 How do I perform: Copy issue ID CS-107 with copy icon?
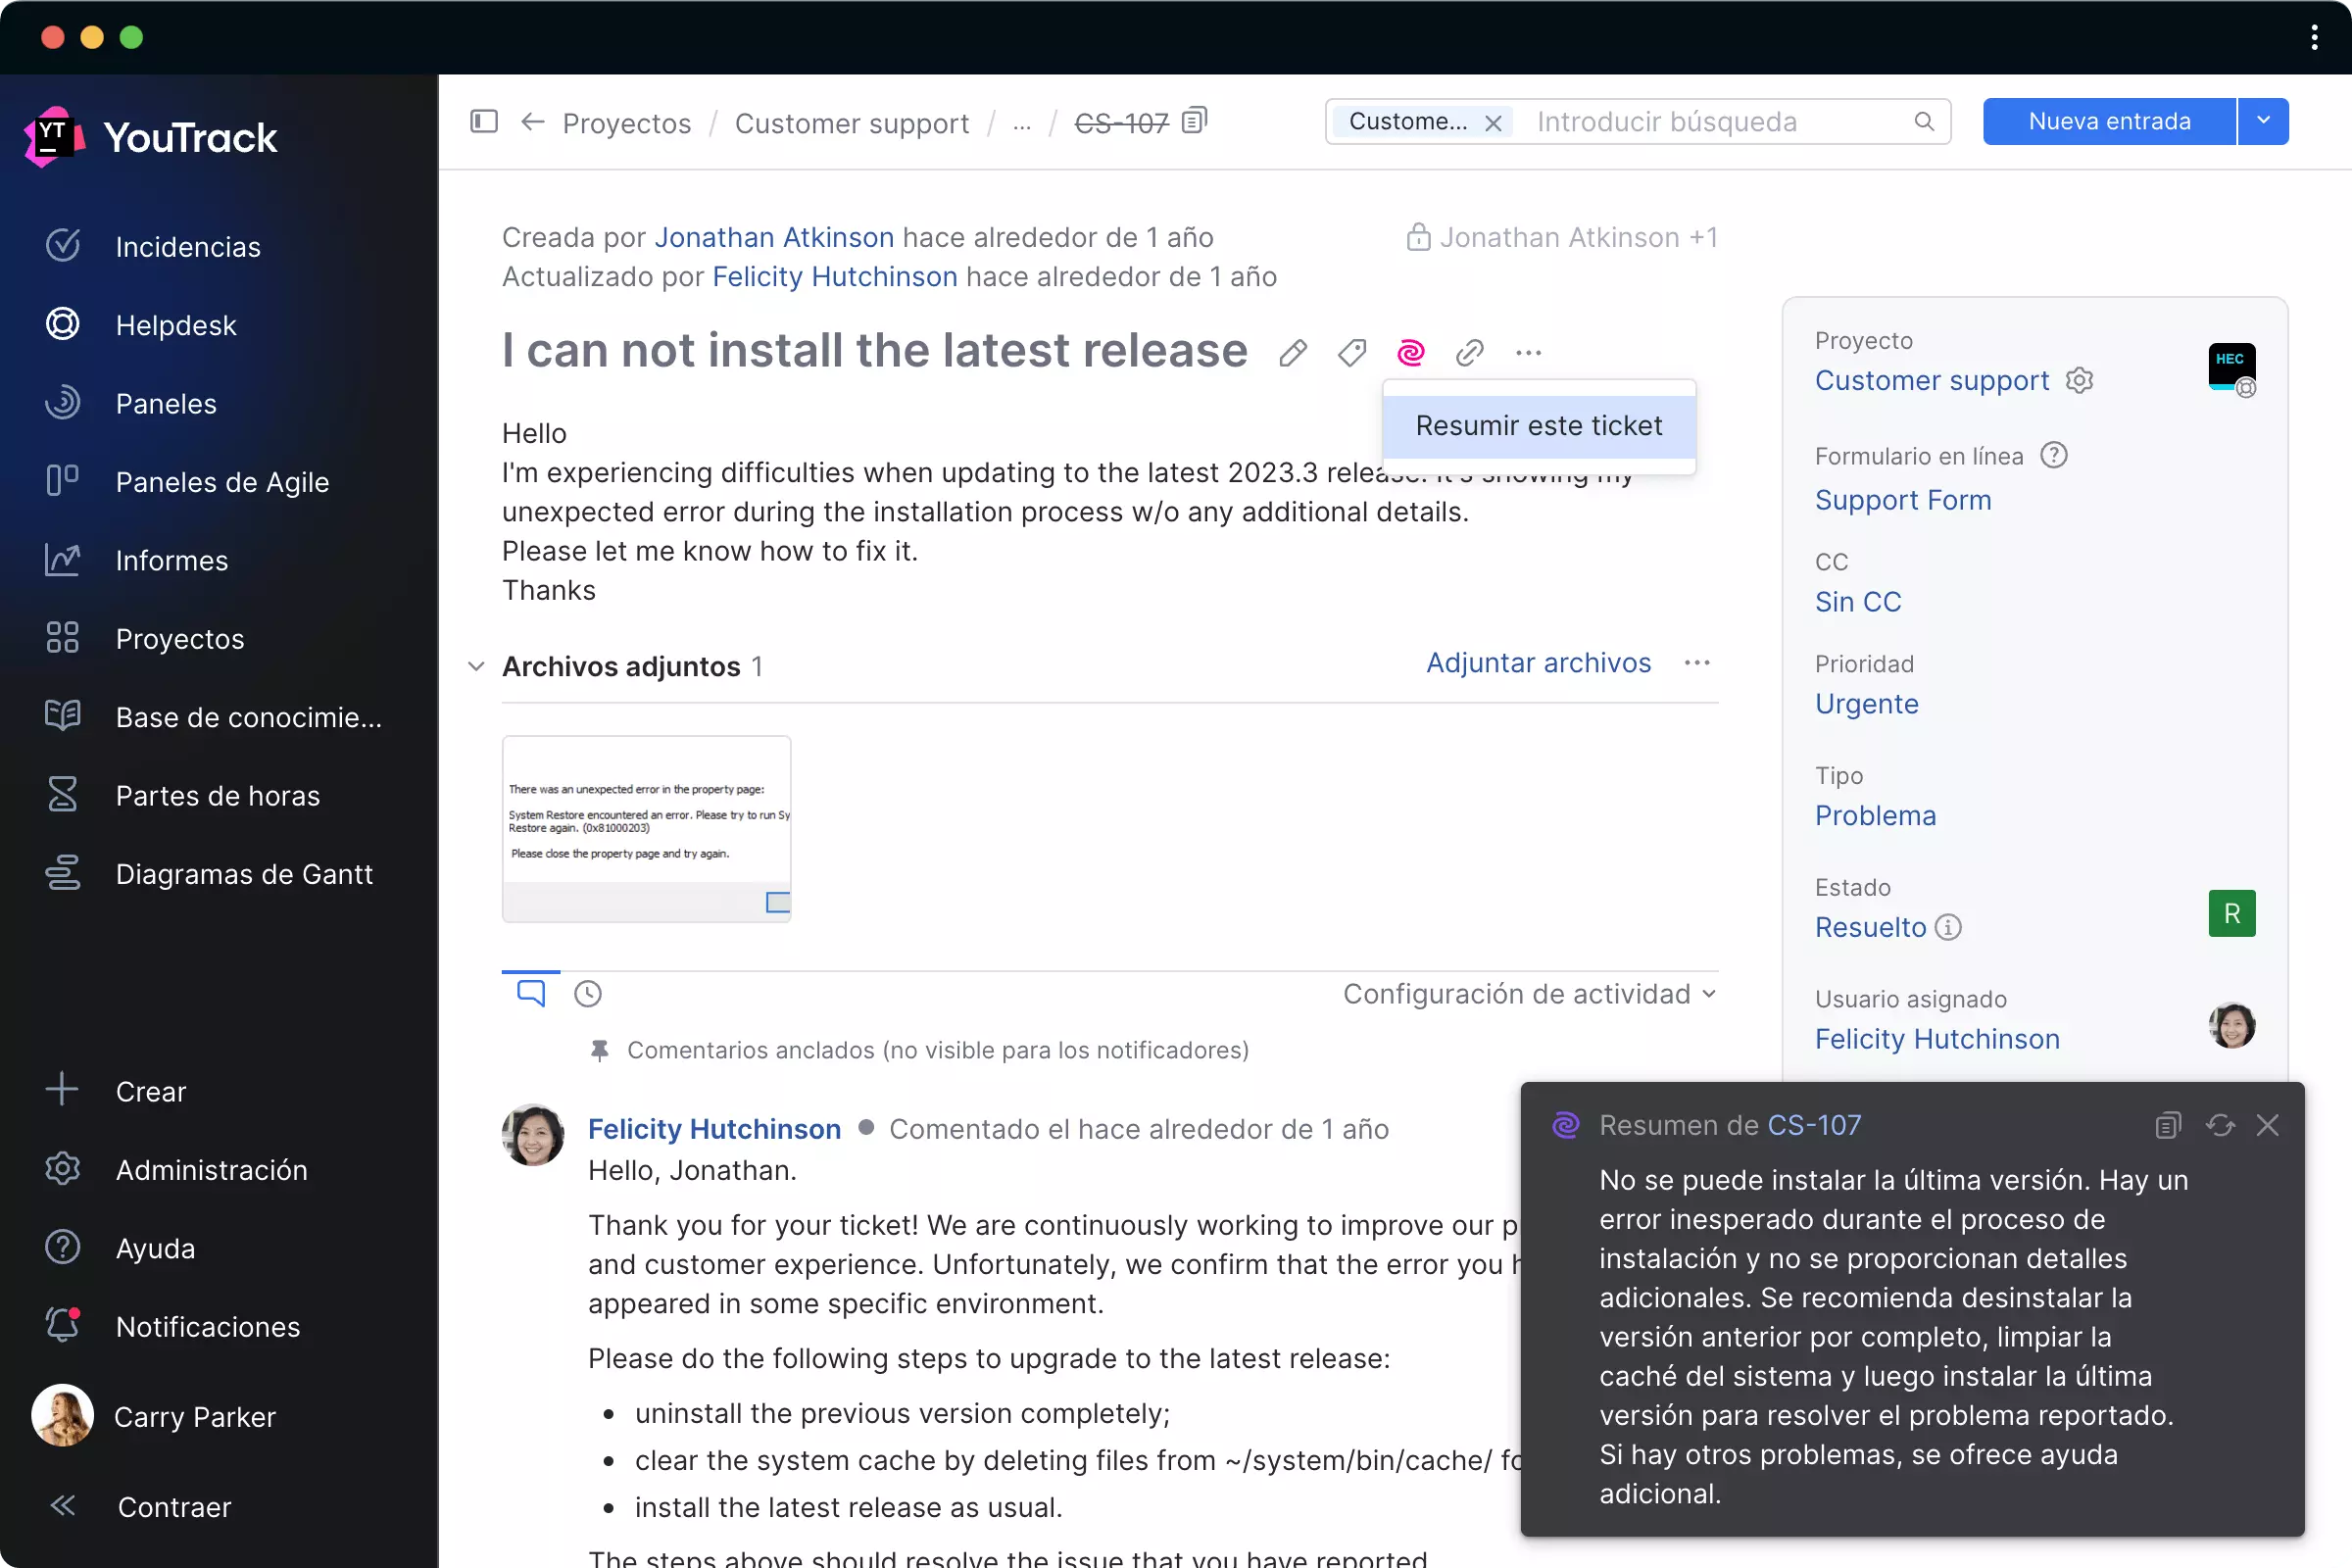pos(1194,121)
